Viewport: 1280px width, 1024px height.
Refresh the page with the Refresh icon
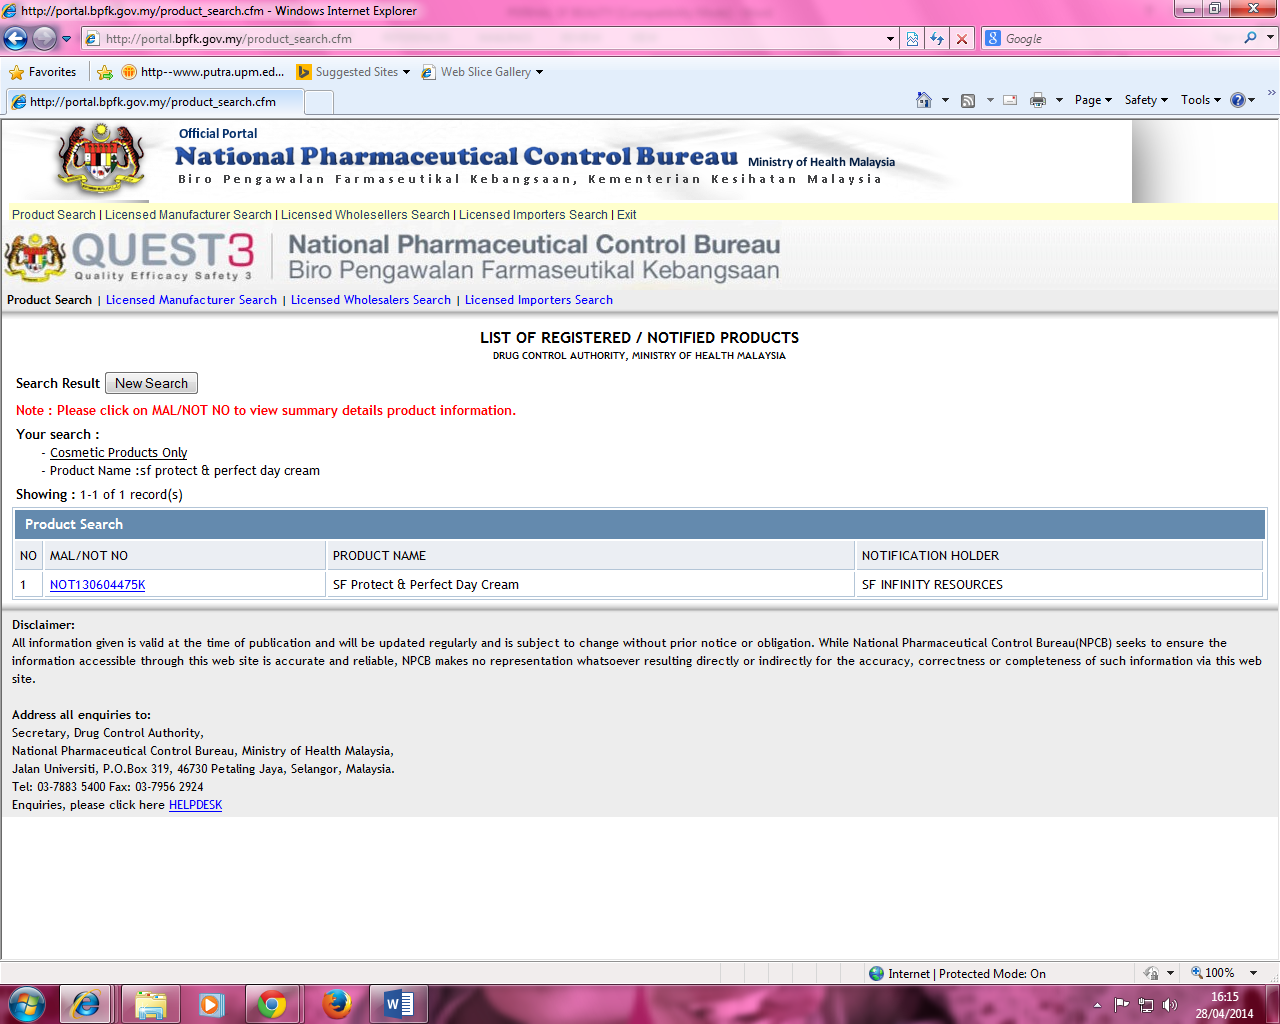tap(937, 39)
